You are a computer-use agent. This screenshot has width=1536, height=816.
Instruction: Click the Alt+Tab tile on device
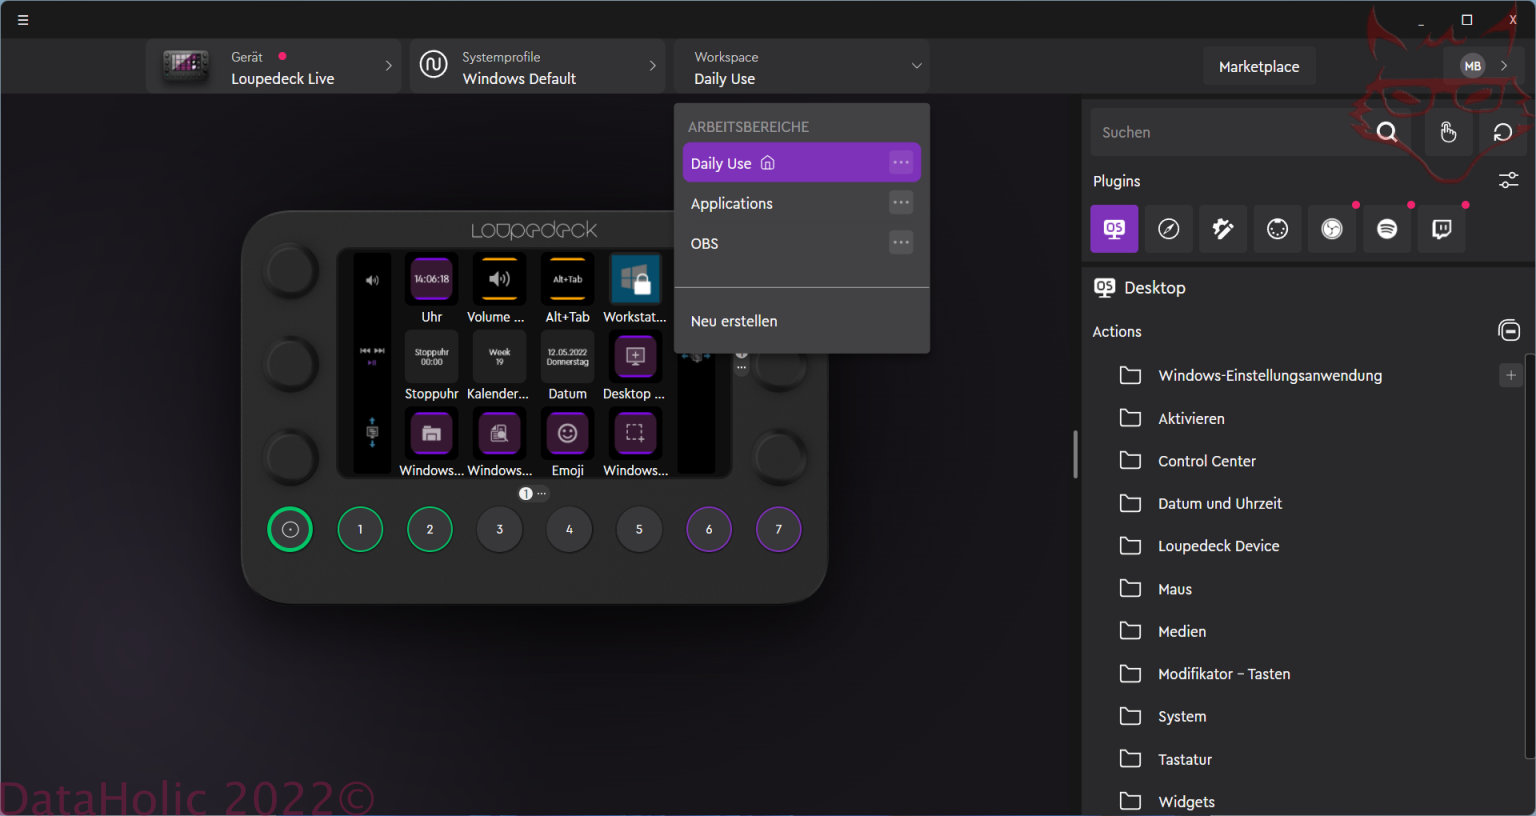[567, 280]
